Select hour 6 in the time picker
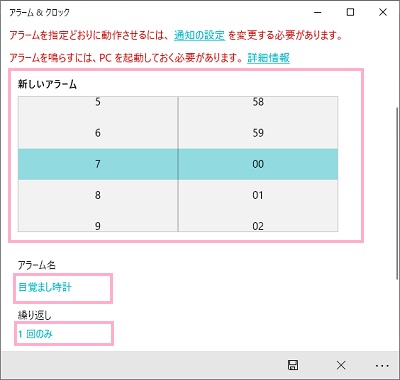400x380 pixels. 98,133
